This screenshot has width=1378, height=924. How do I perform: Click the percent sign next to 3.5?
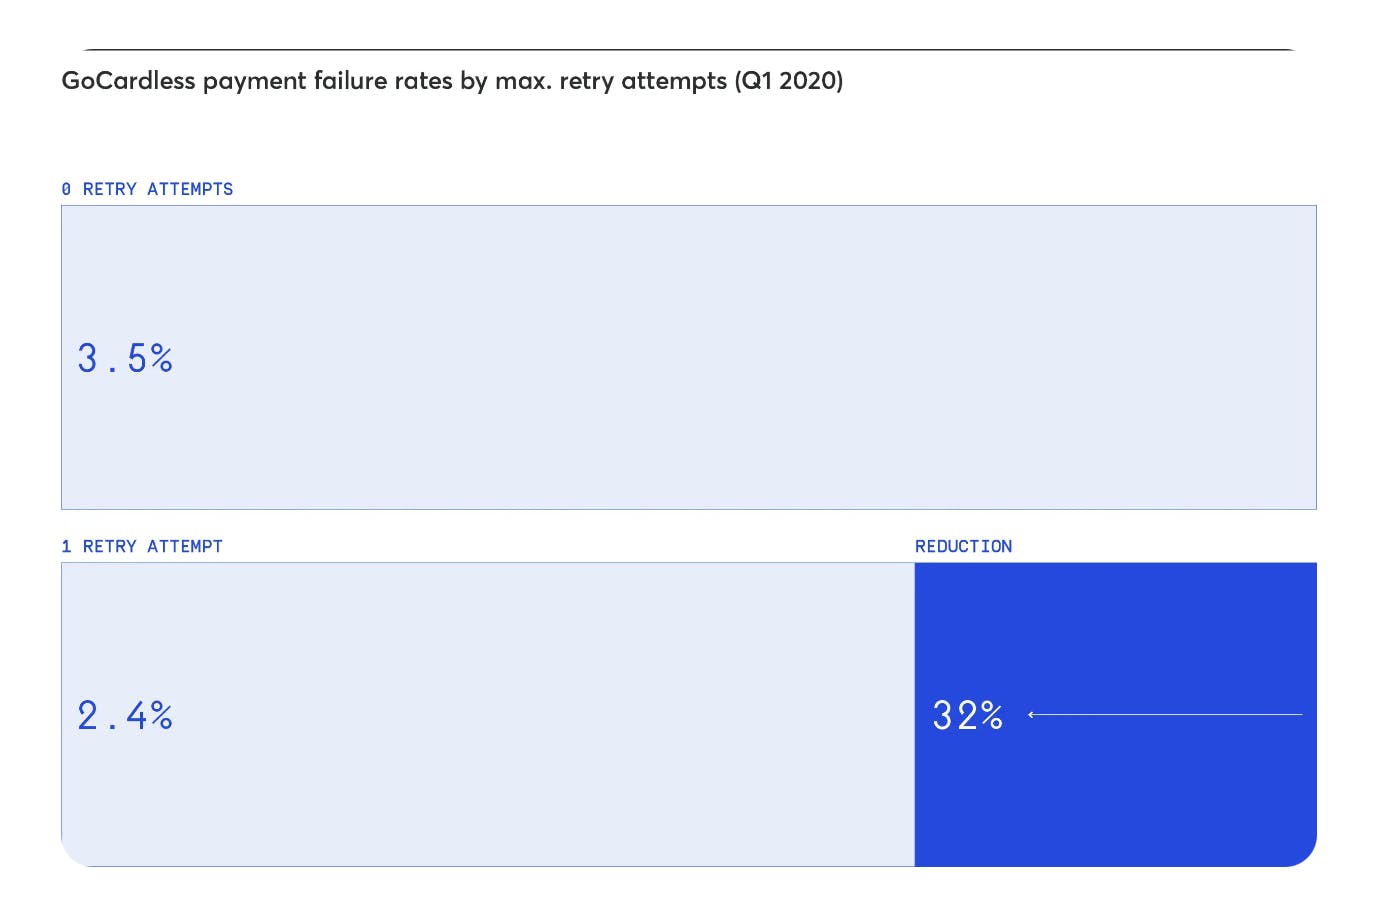click(x=162, y=358)
